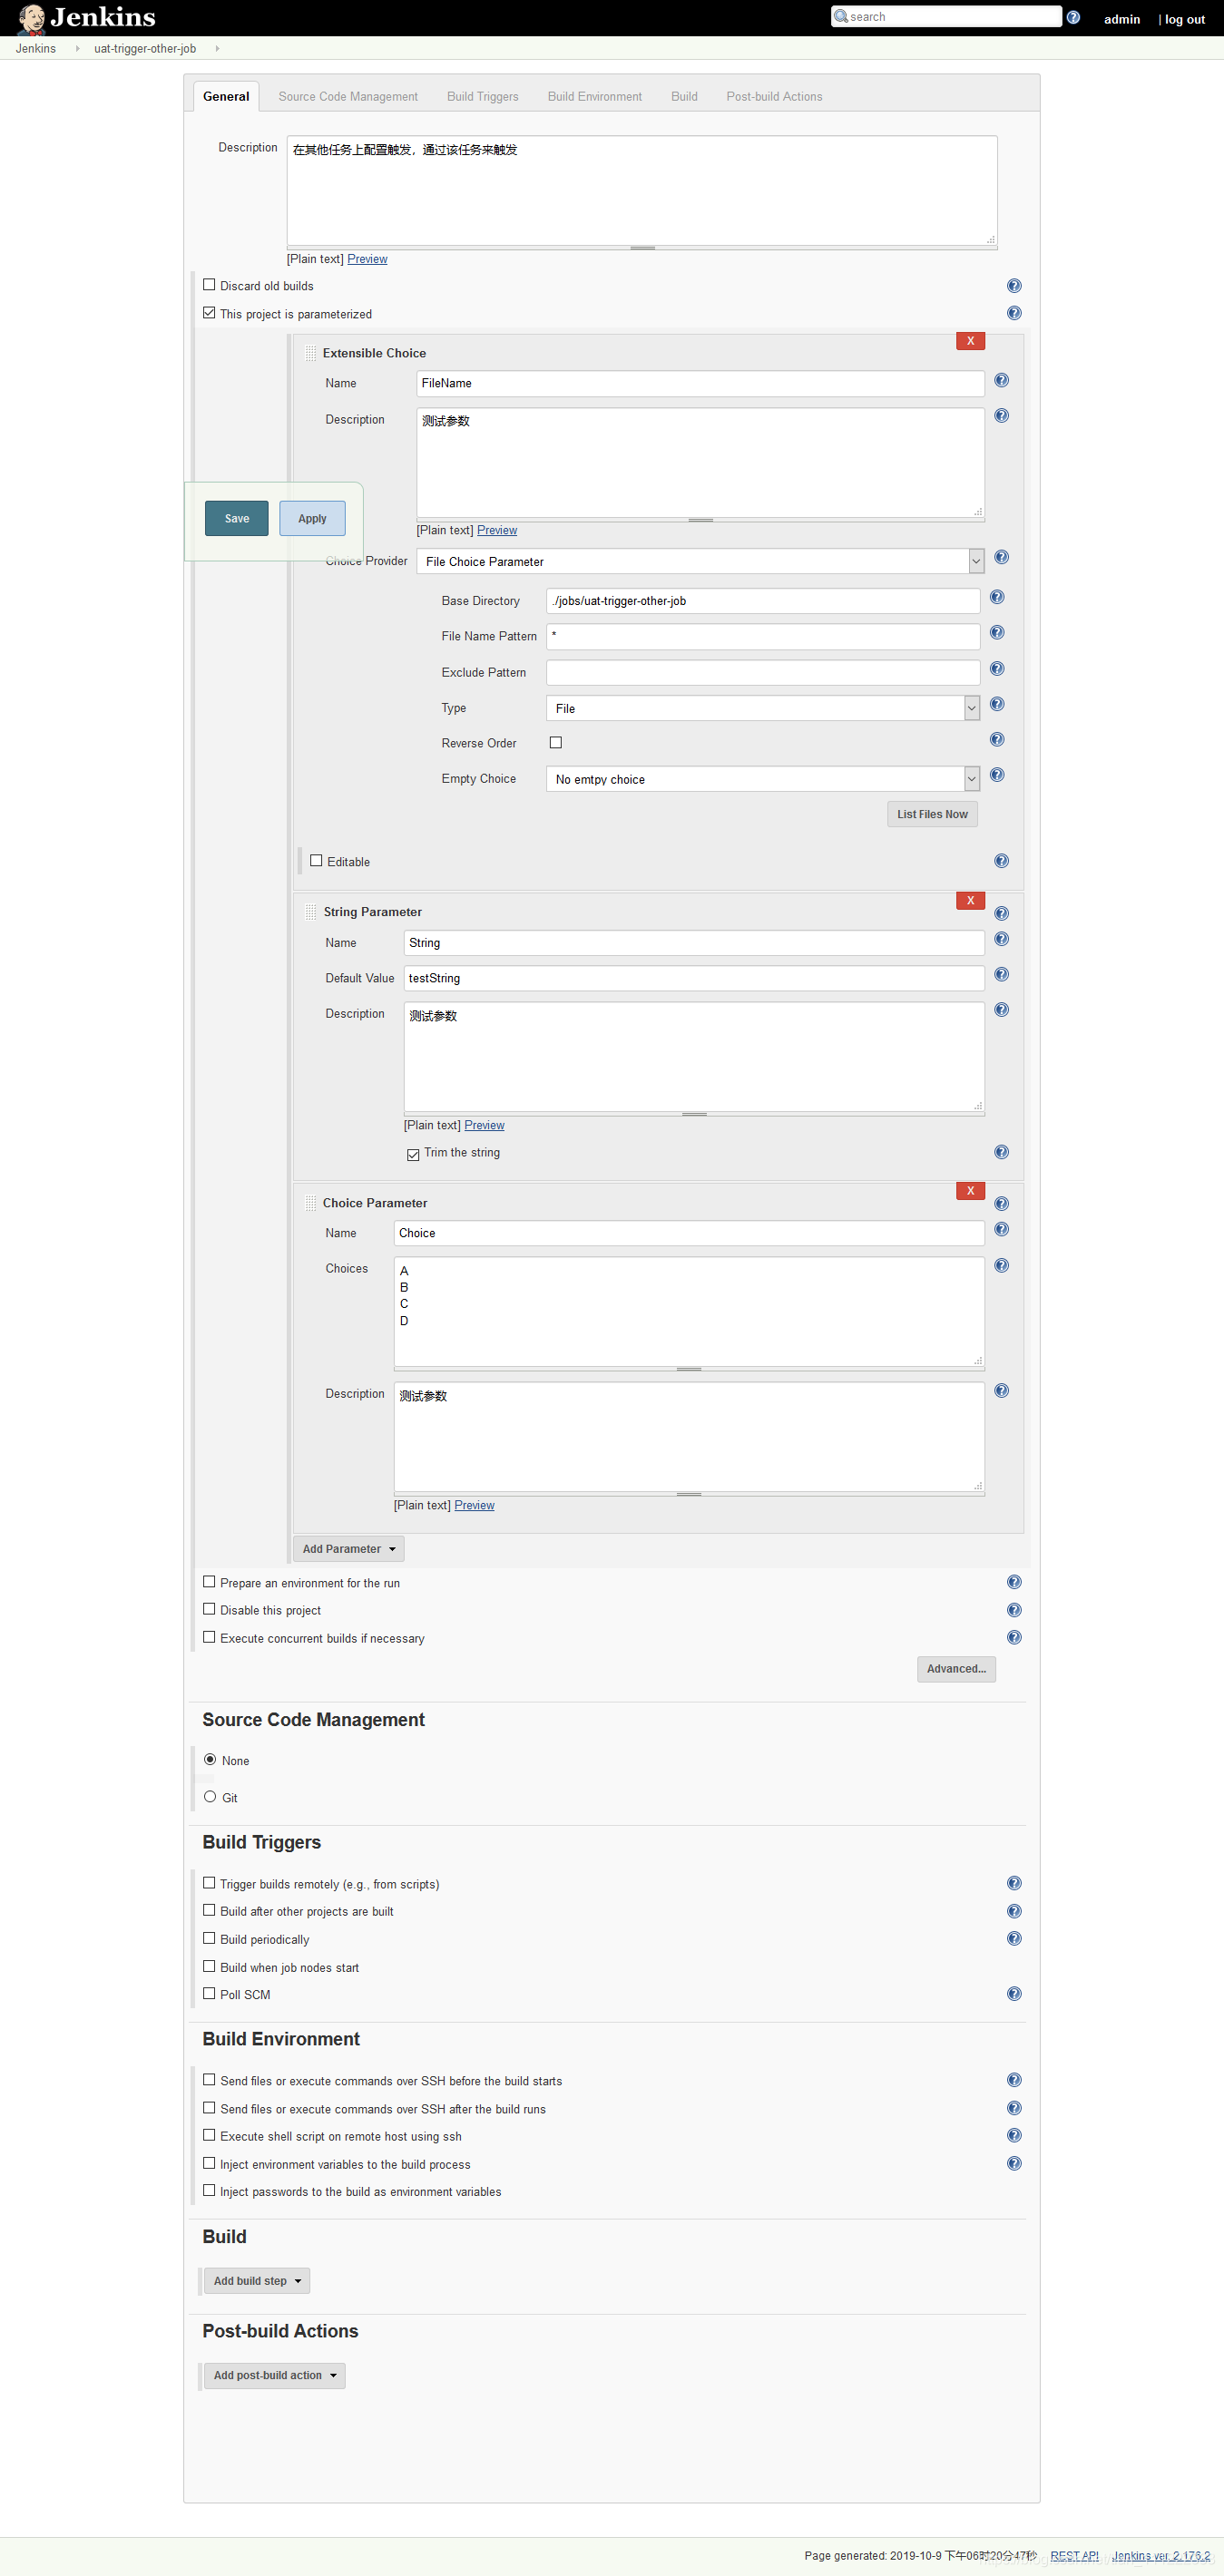1224x2576 pixels.
Task: Enable Build periodically trigger
Action: 209,1938
